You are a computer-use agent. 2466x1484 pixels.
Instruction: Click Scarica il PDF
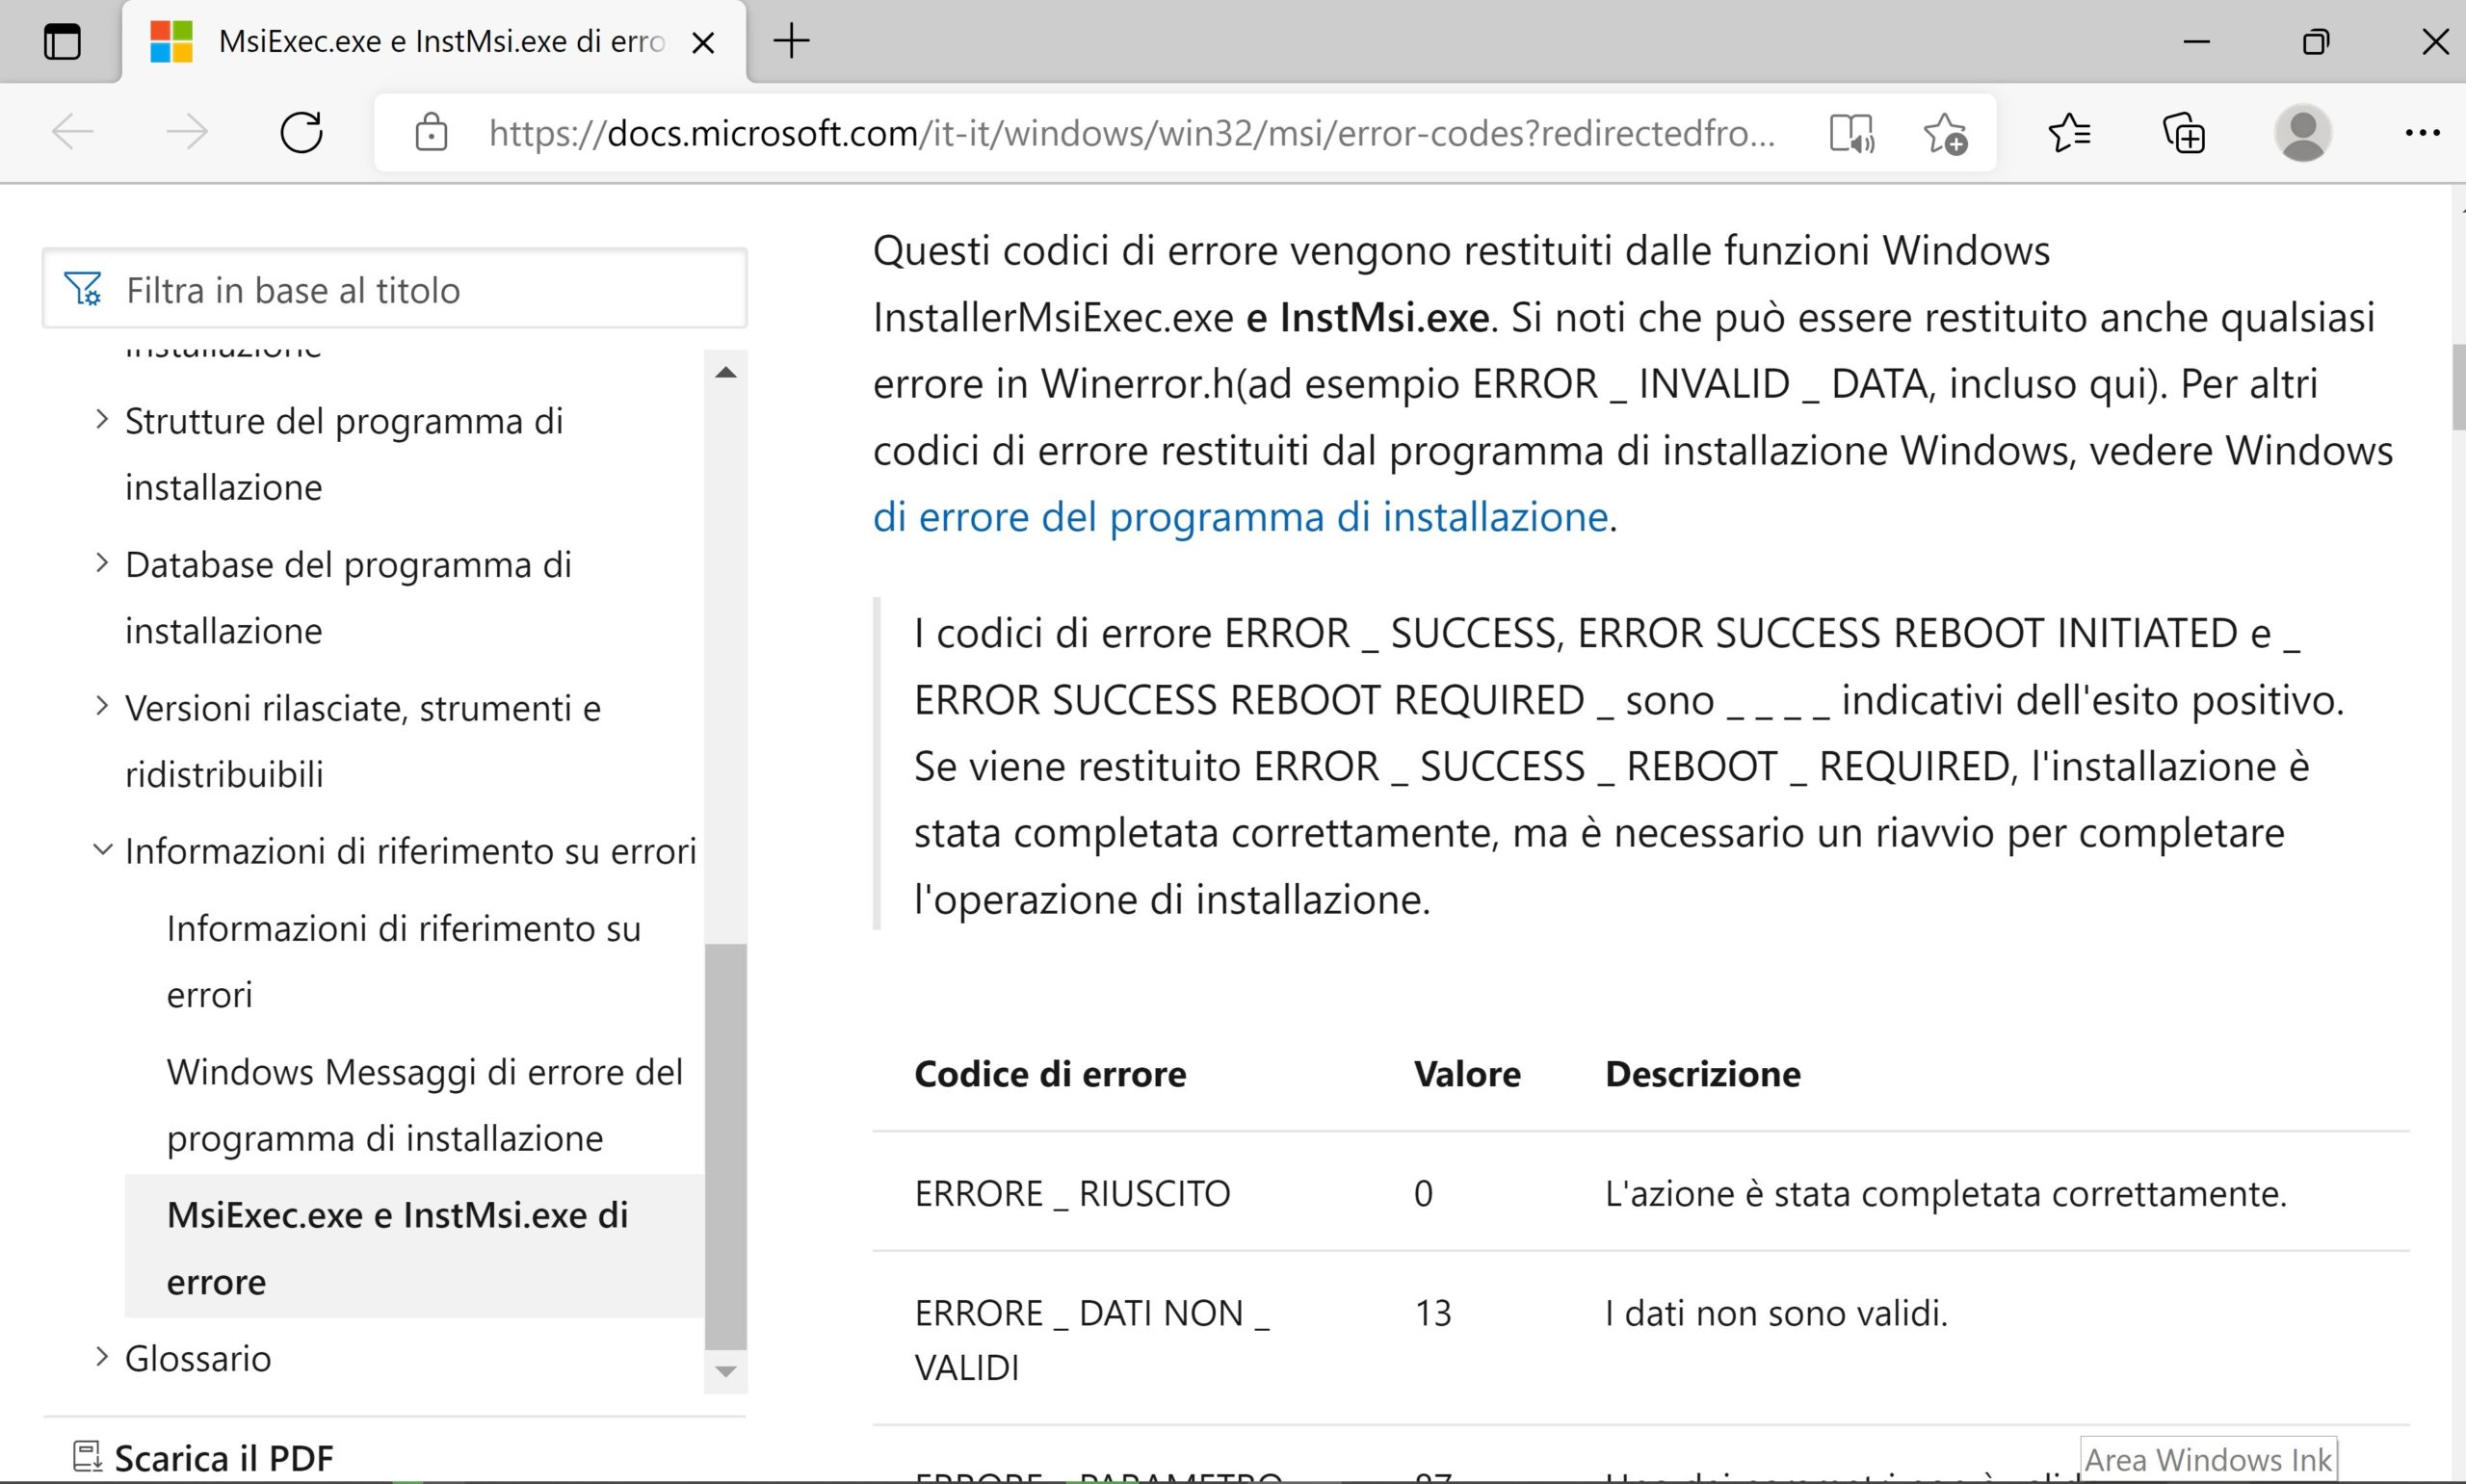224,1458
